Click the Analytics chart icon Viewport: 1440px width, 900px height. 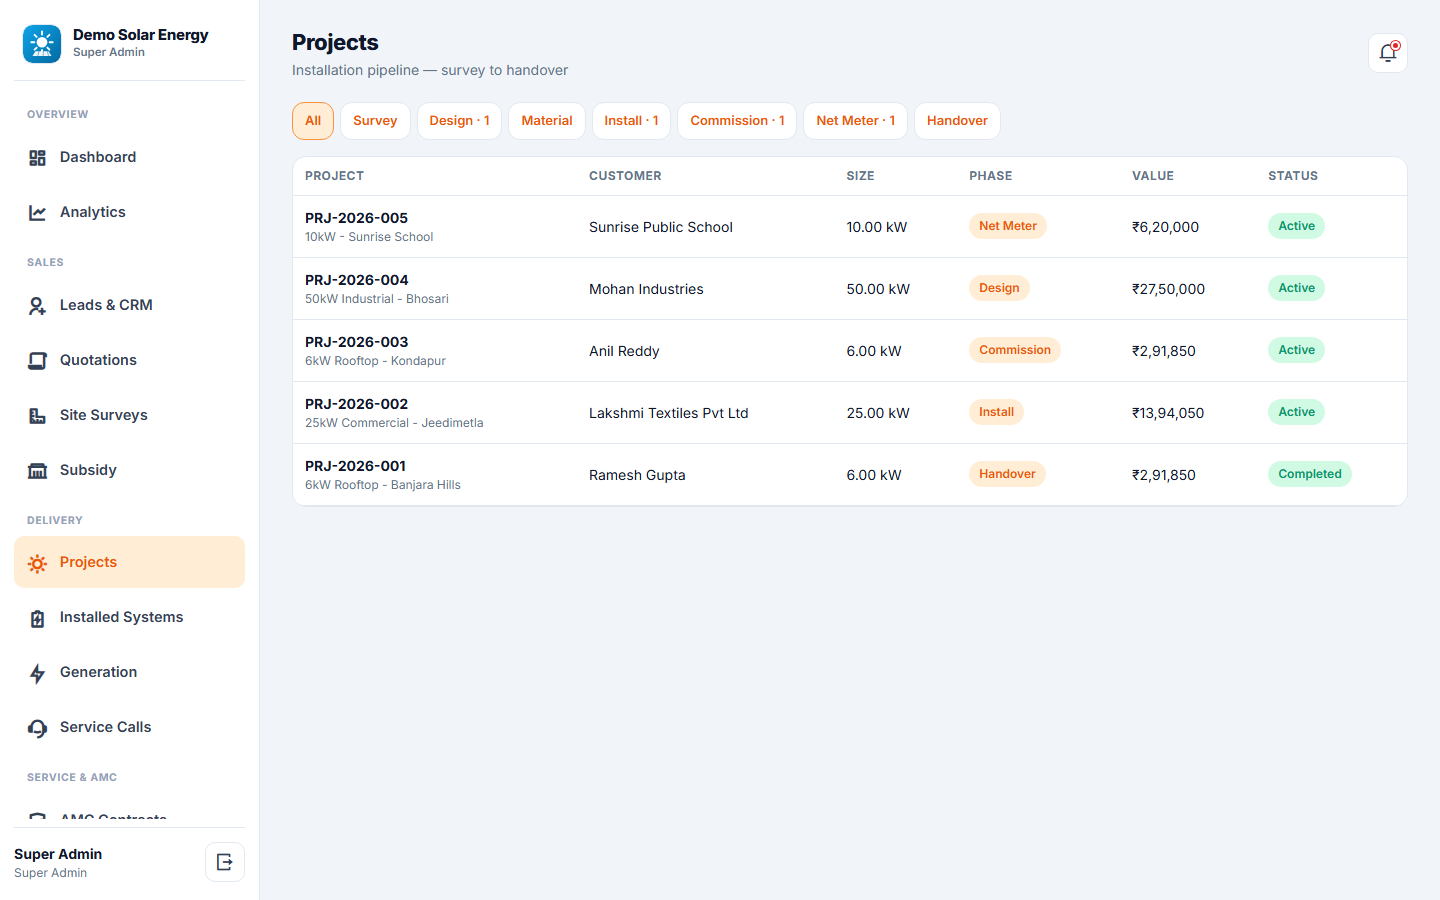coord(38,213)
